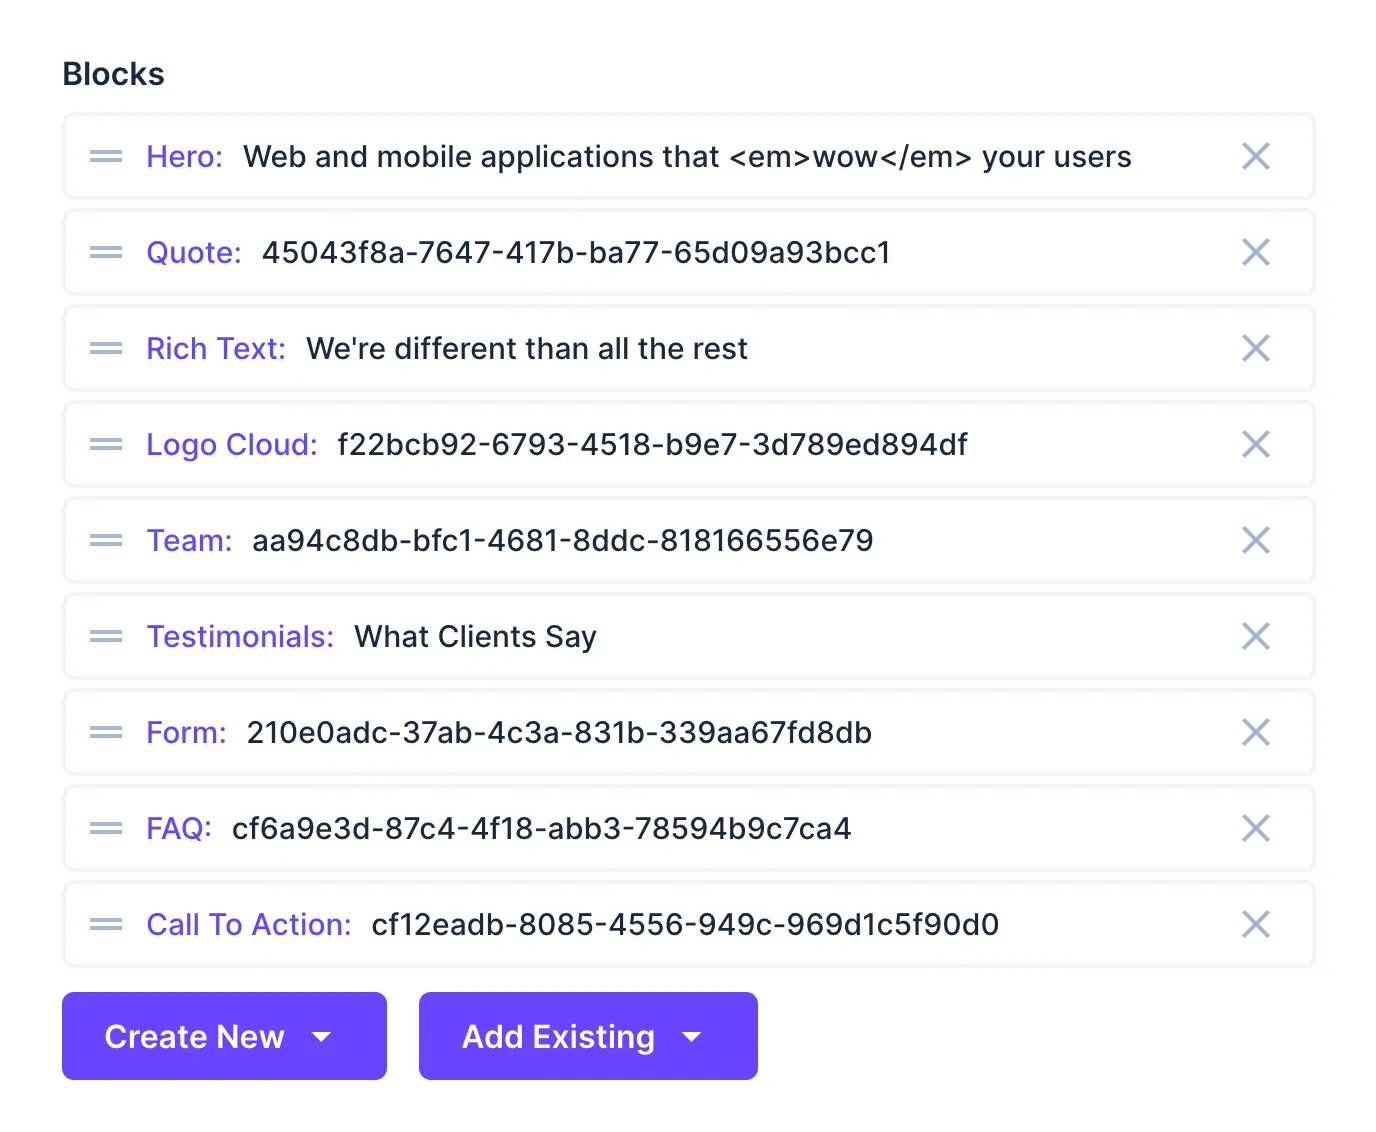Click the drag handle on the Rich Text block
Viewport: 1376px width, 1132px height.
click(105, 349)
